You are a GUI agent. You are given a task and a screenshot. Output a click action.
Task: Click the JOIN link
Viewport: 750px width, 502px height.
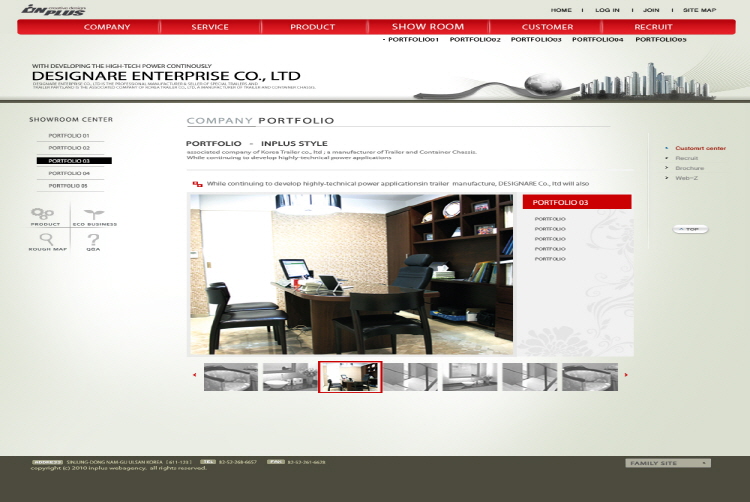651,10
